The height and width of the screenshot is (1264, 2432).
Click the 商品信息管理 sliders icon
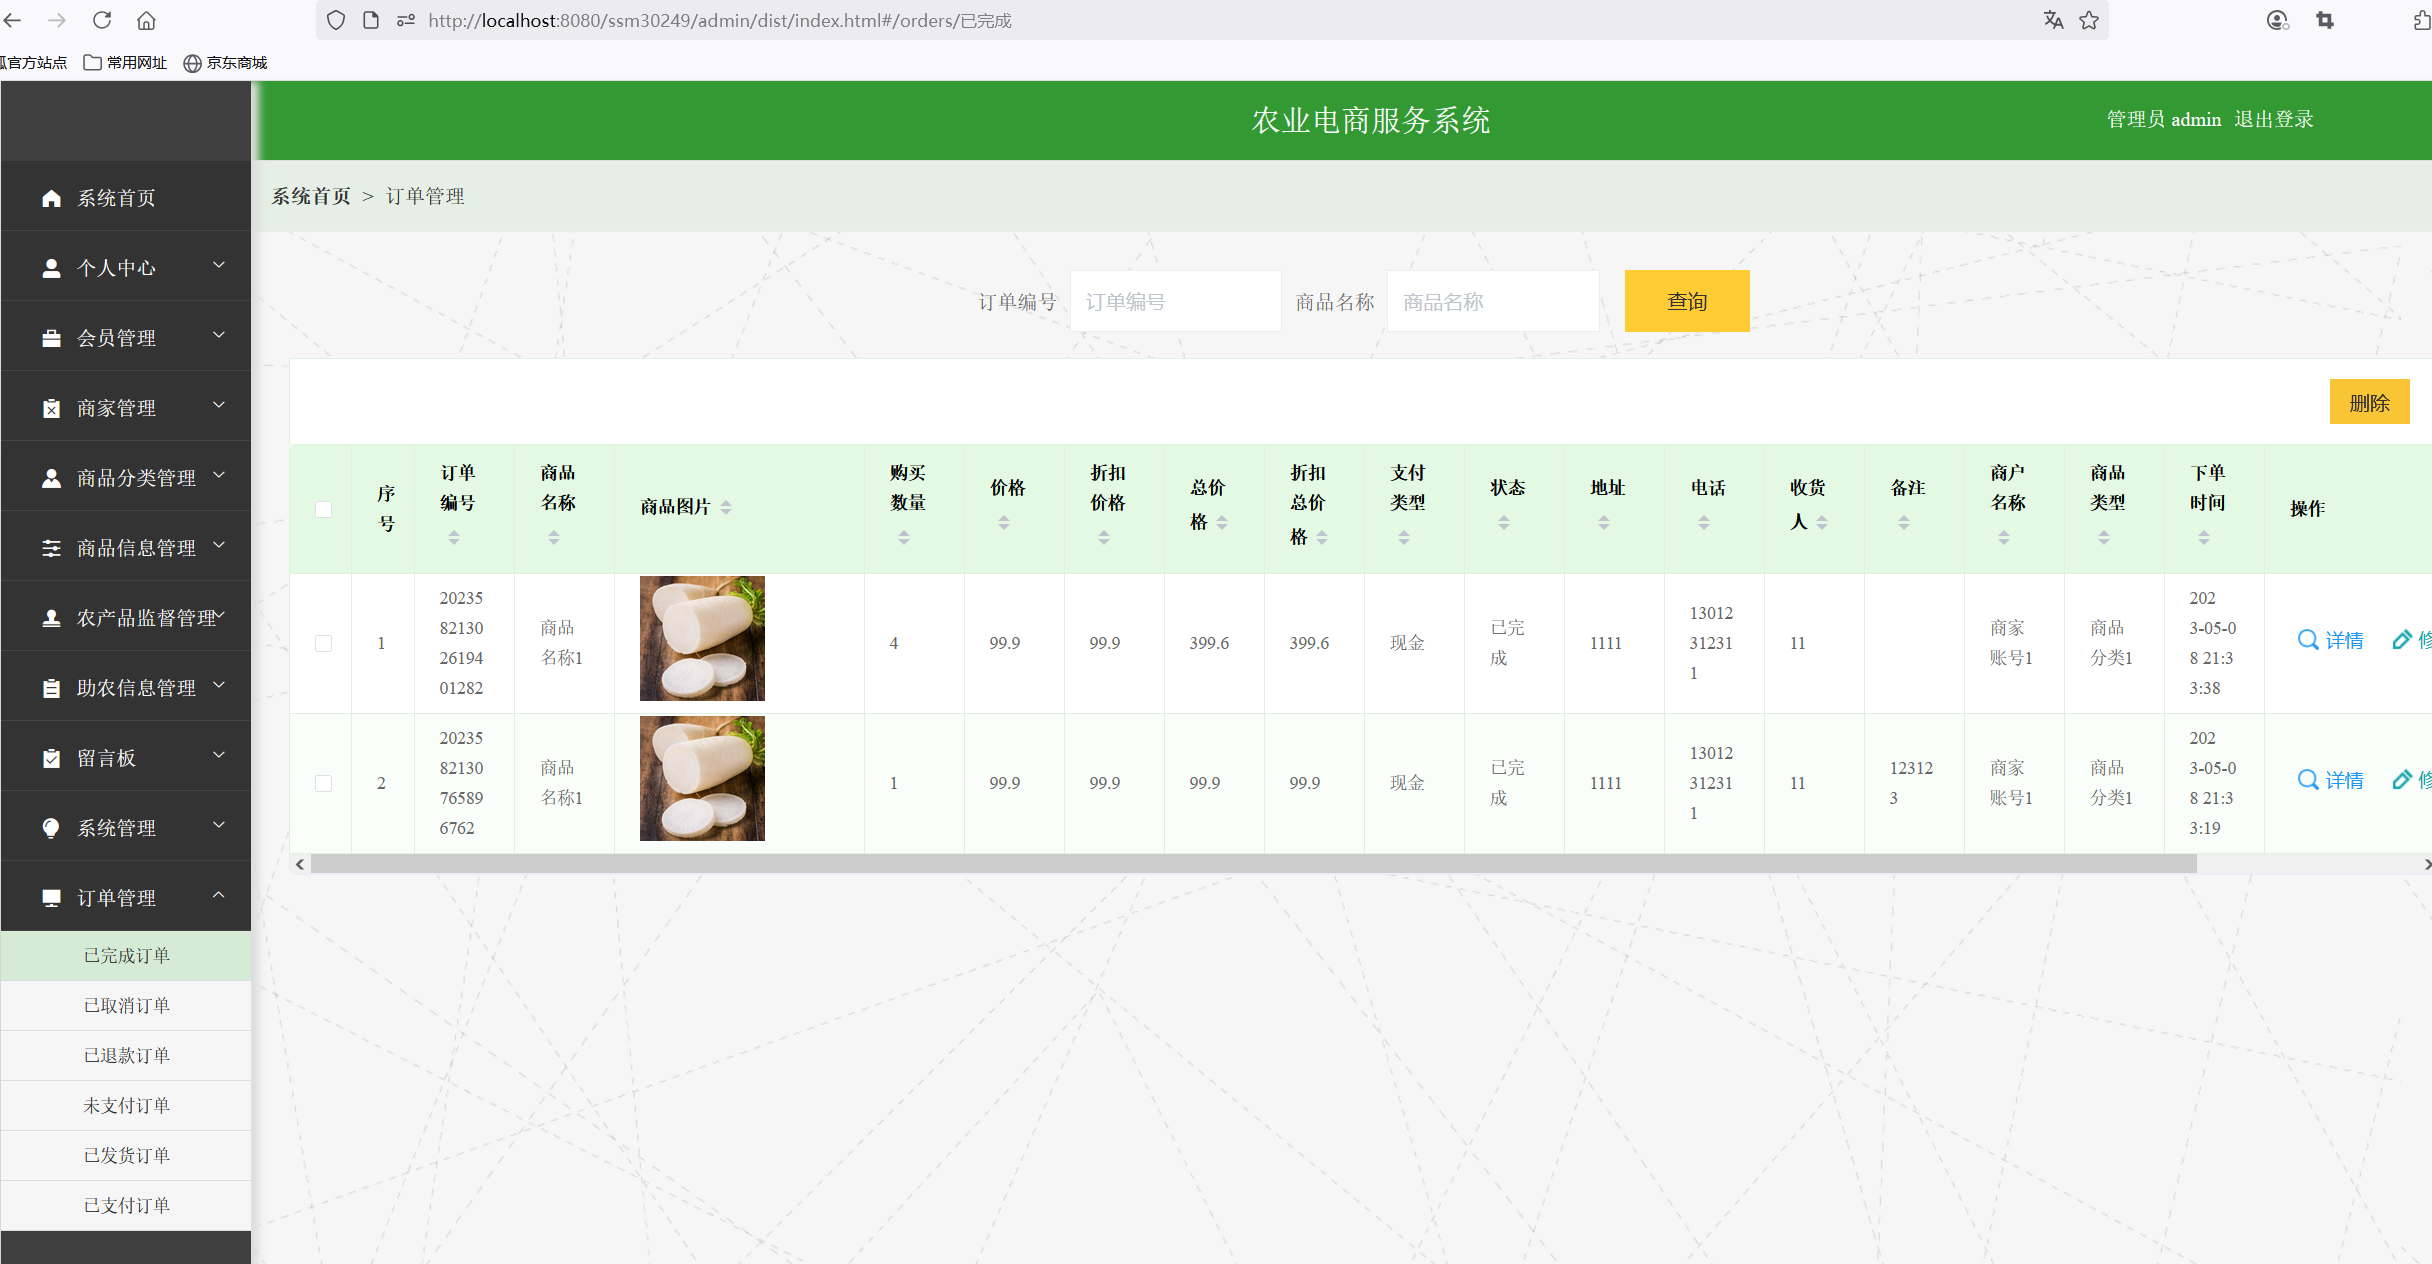tap(51, 547)
